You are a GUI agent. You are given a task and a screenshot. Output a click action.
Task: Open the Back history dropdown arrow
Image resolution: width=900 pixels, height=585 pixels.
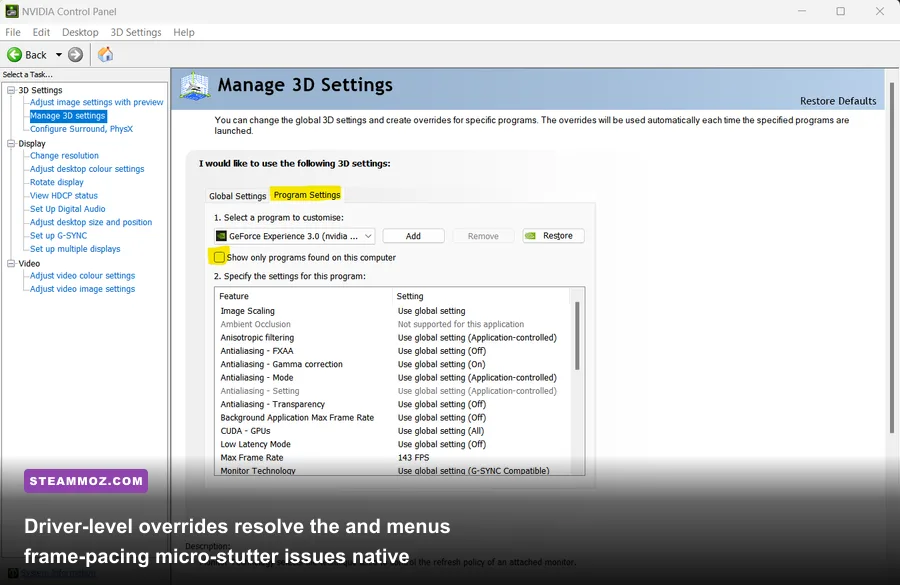[x=59, y=55]
